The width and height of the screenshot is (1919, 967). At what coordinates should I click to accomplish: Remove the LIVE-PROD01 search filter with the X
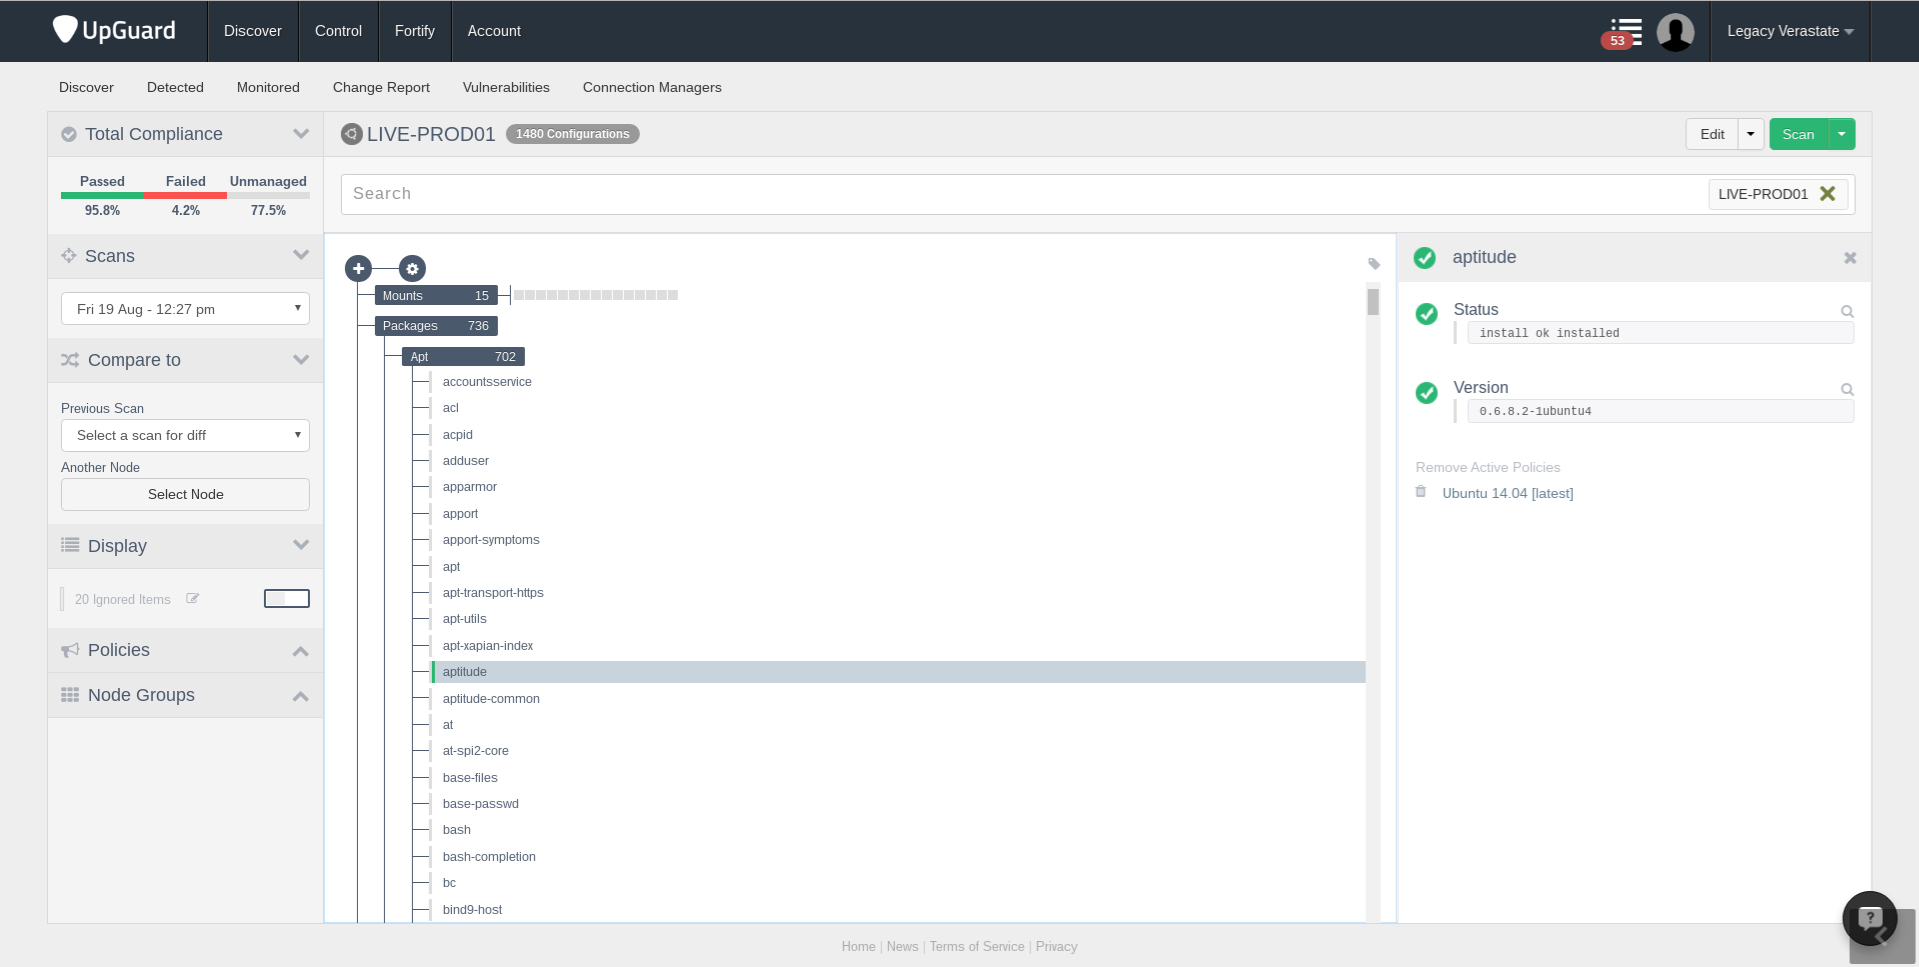pyautogui.click(x=1827, y=194)
